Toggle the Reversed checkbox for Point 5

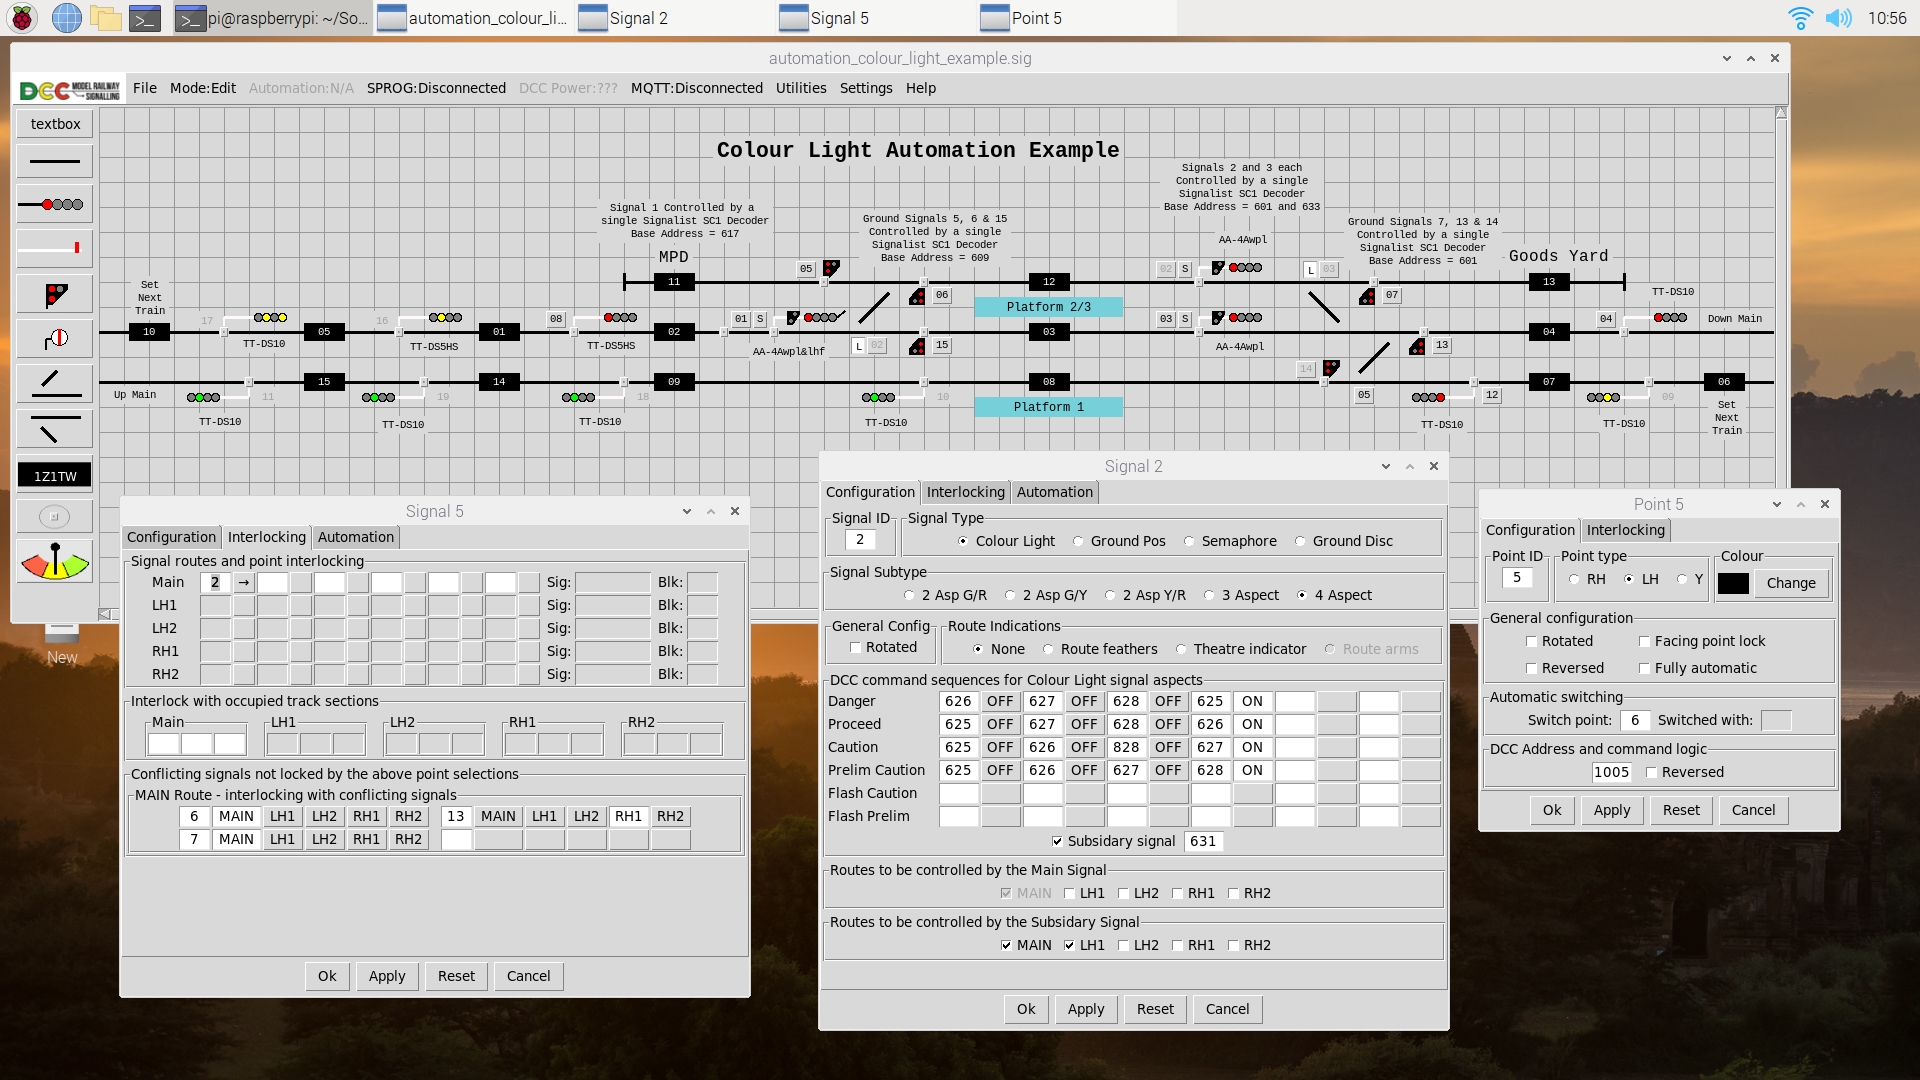coord(1534,667)
